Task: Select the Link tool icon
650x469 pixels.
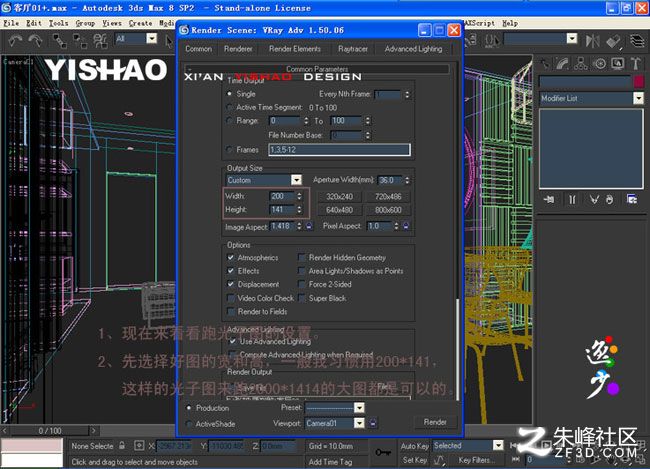Action: point(60,41)
